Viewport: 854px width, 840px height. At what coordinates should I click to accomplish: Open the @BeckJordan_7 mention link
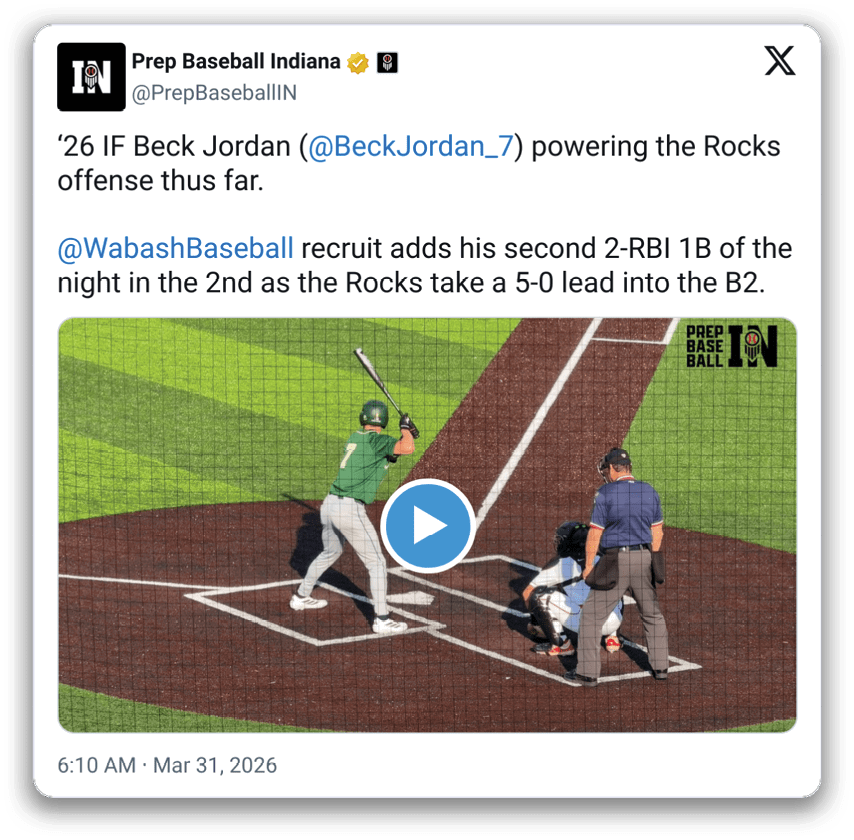(411, 147)
